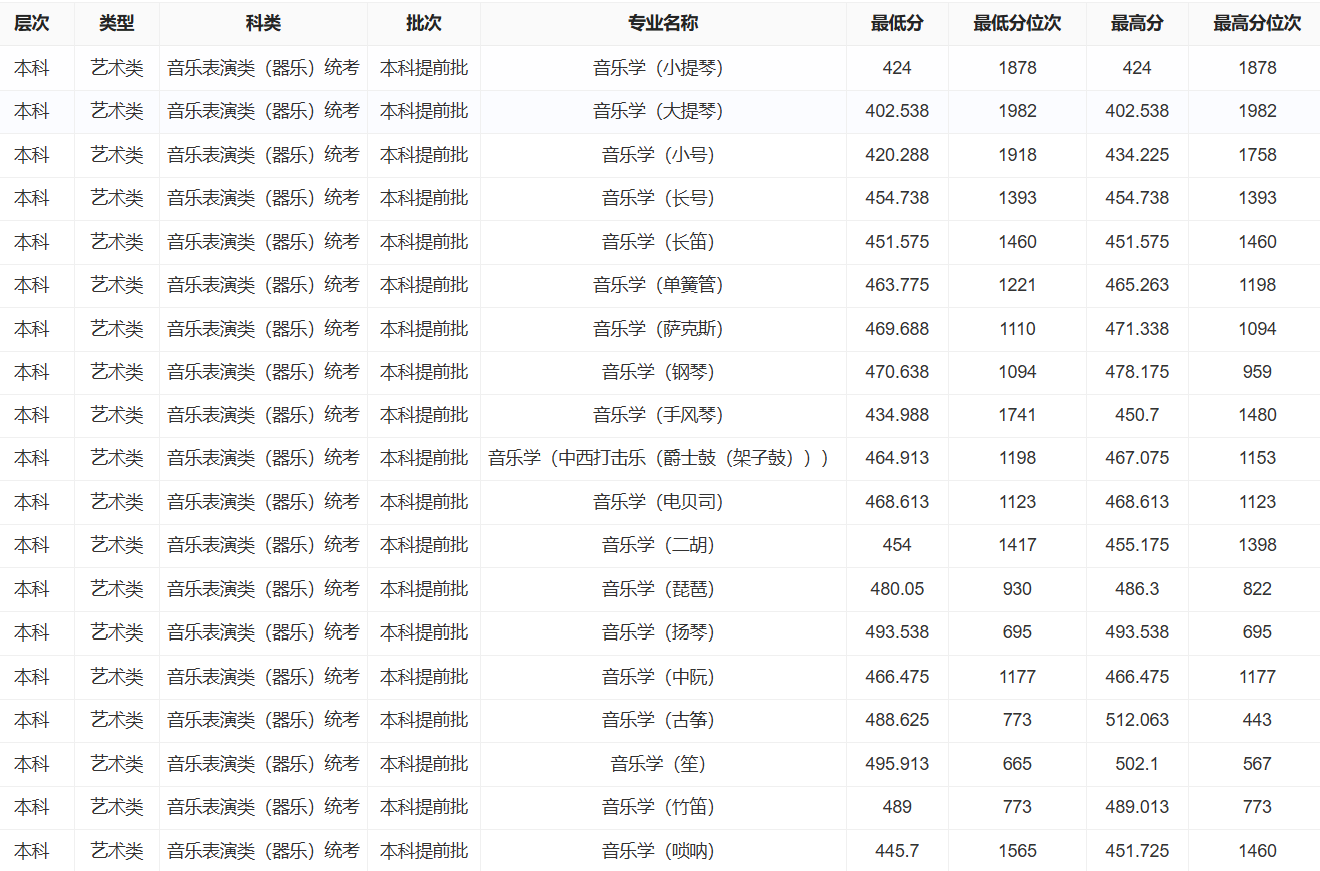Click the 445.7 lowest score value
The height and width of the screenshot is (871, 1320).
(x=897, y=851)
